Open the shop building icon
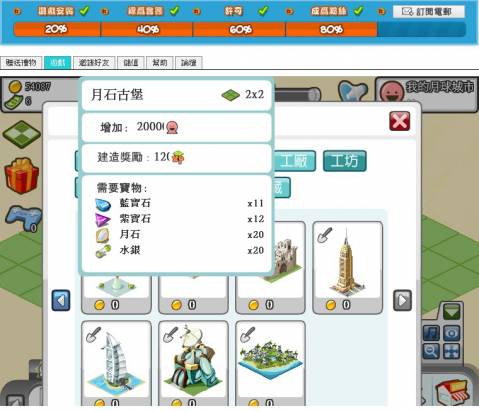 click(x=452, y=392)
